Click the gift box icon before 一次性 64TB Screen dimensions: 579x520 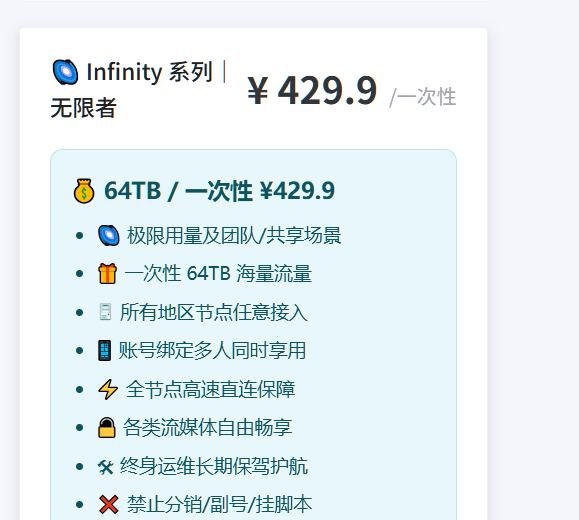click(107, 274)
